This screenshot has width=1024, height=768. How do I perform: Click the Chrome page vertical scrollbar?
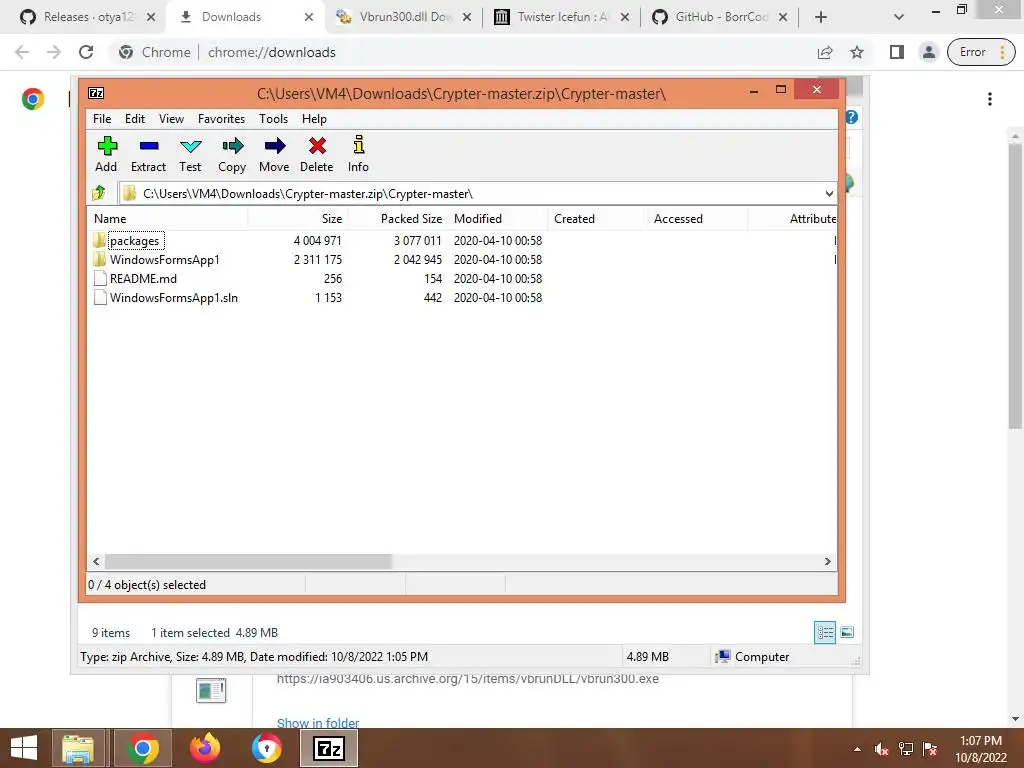pyautogui.click(x=1014, y=287)
